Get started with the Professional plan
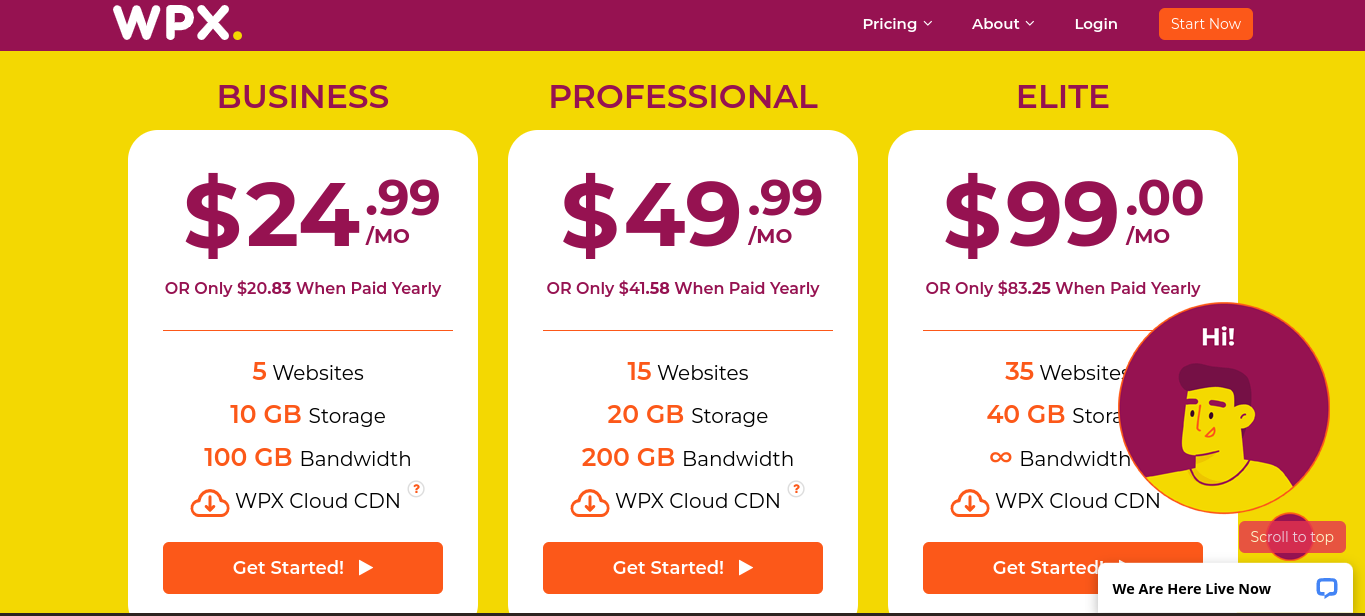The height and width of the screenshot is (616, 1365). pos(683,568)
